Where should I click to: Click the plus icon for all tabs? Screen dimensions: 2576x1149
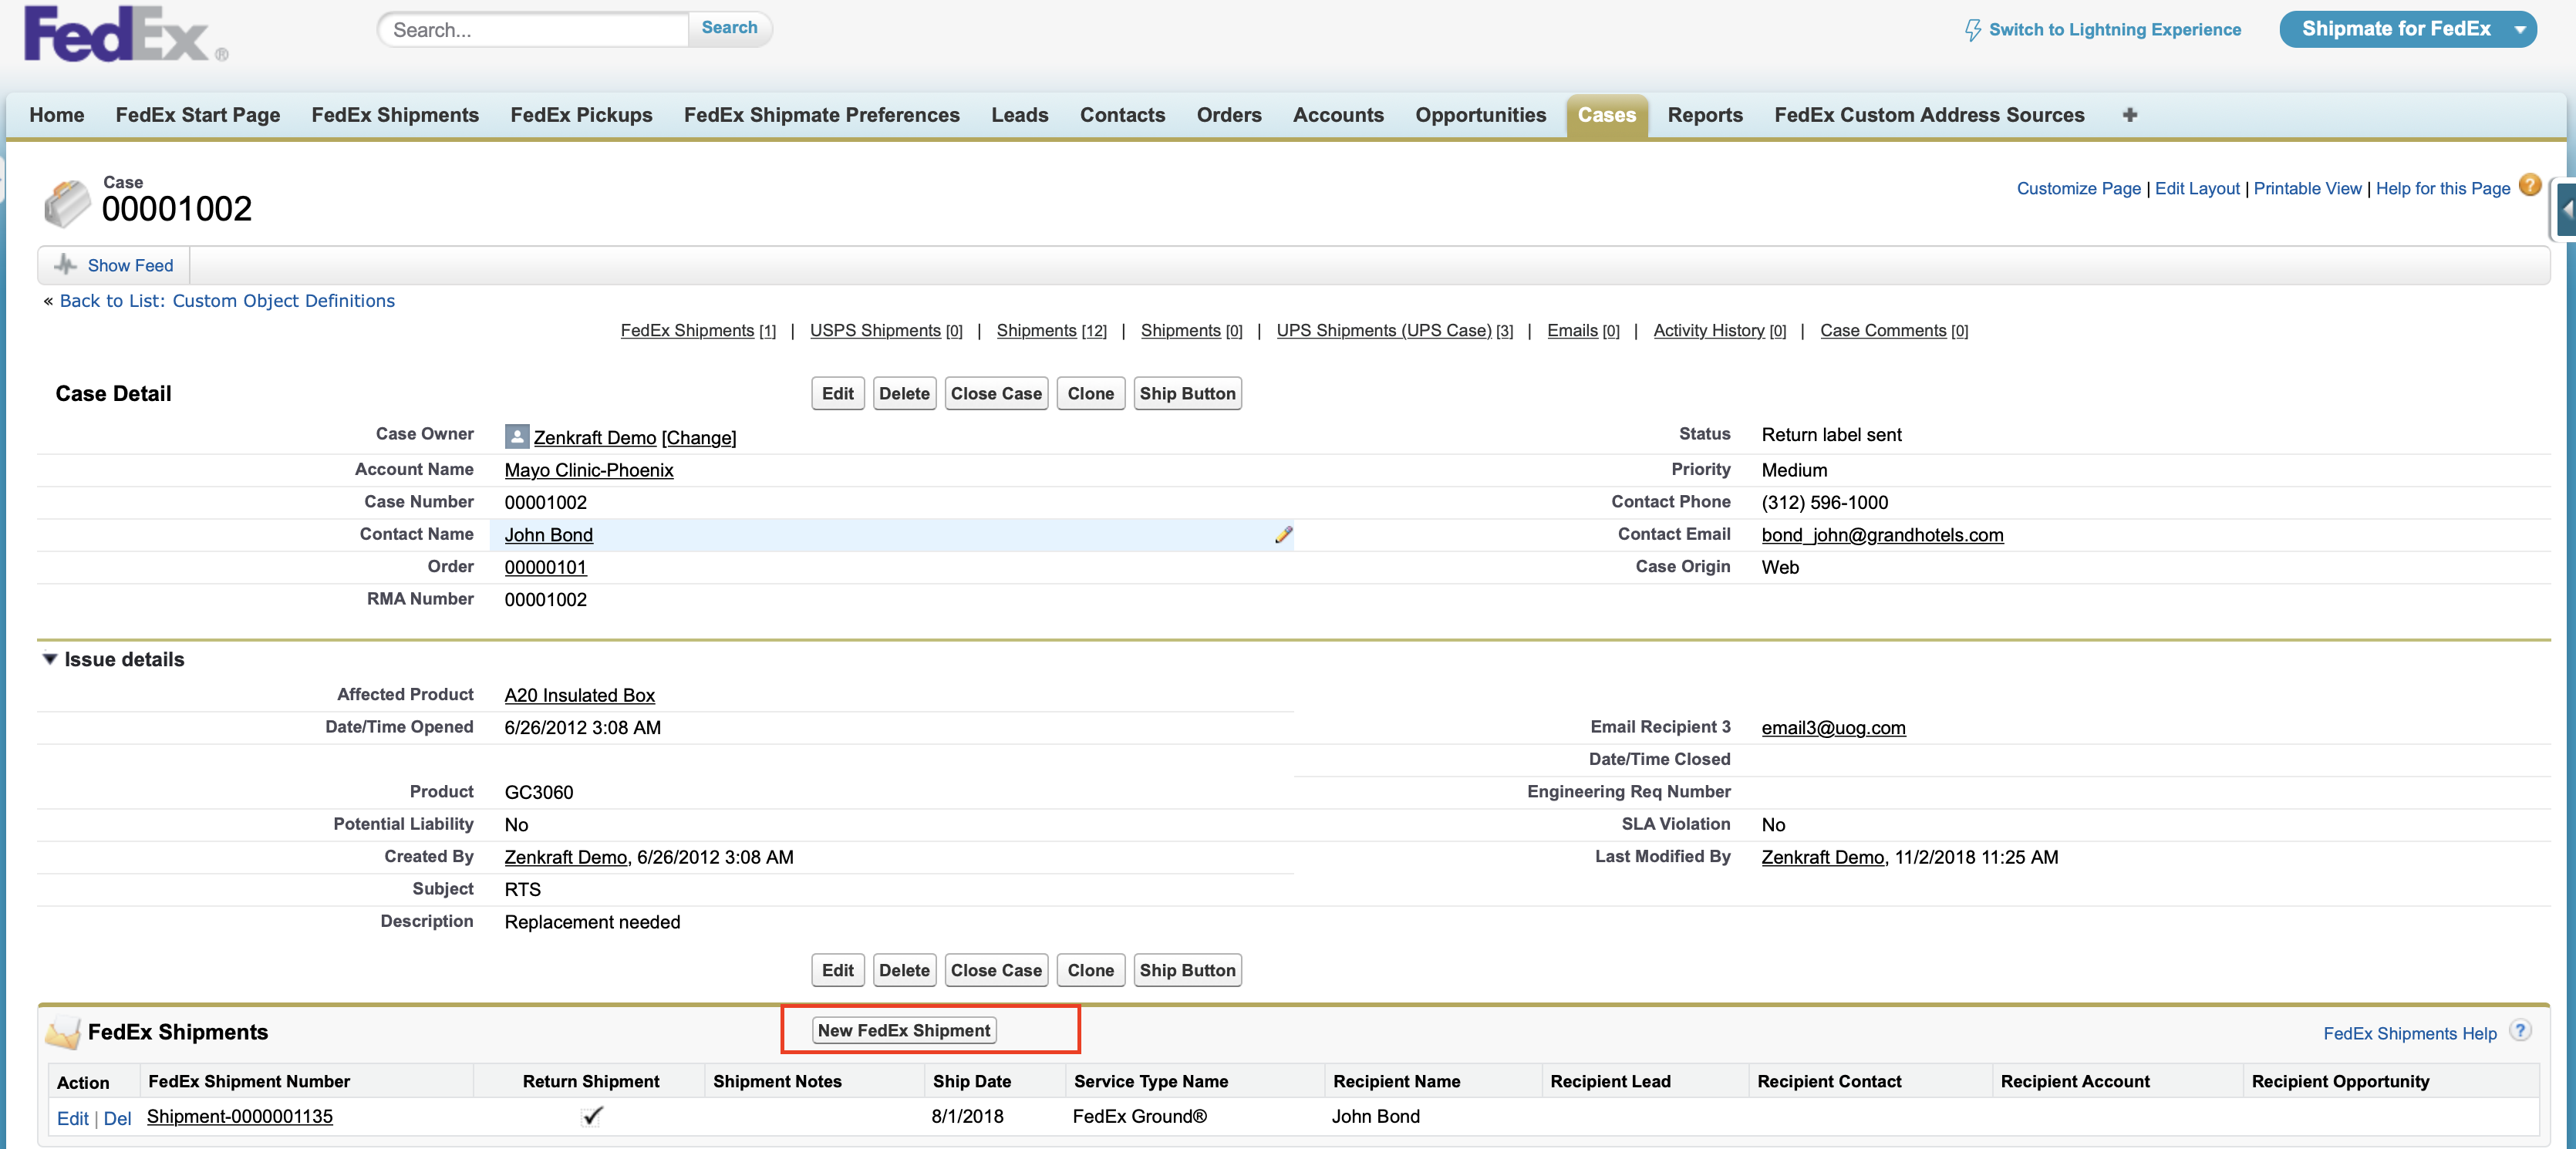coord(2129,115)
